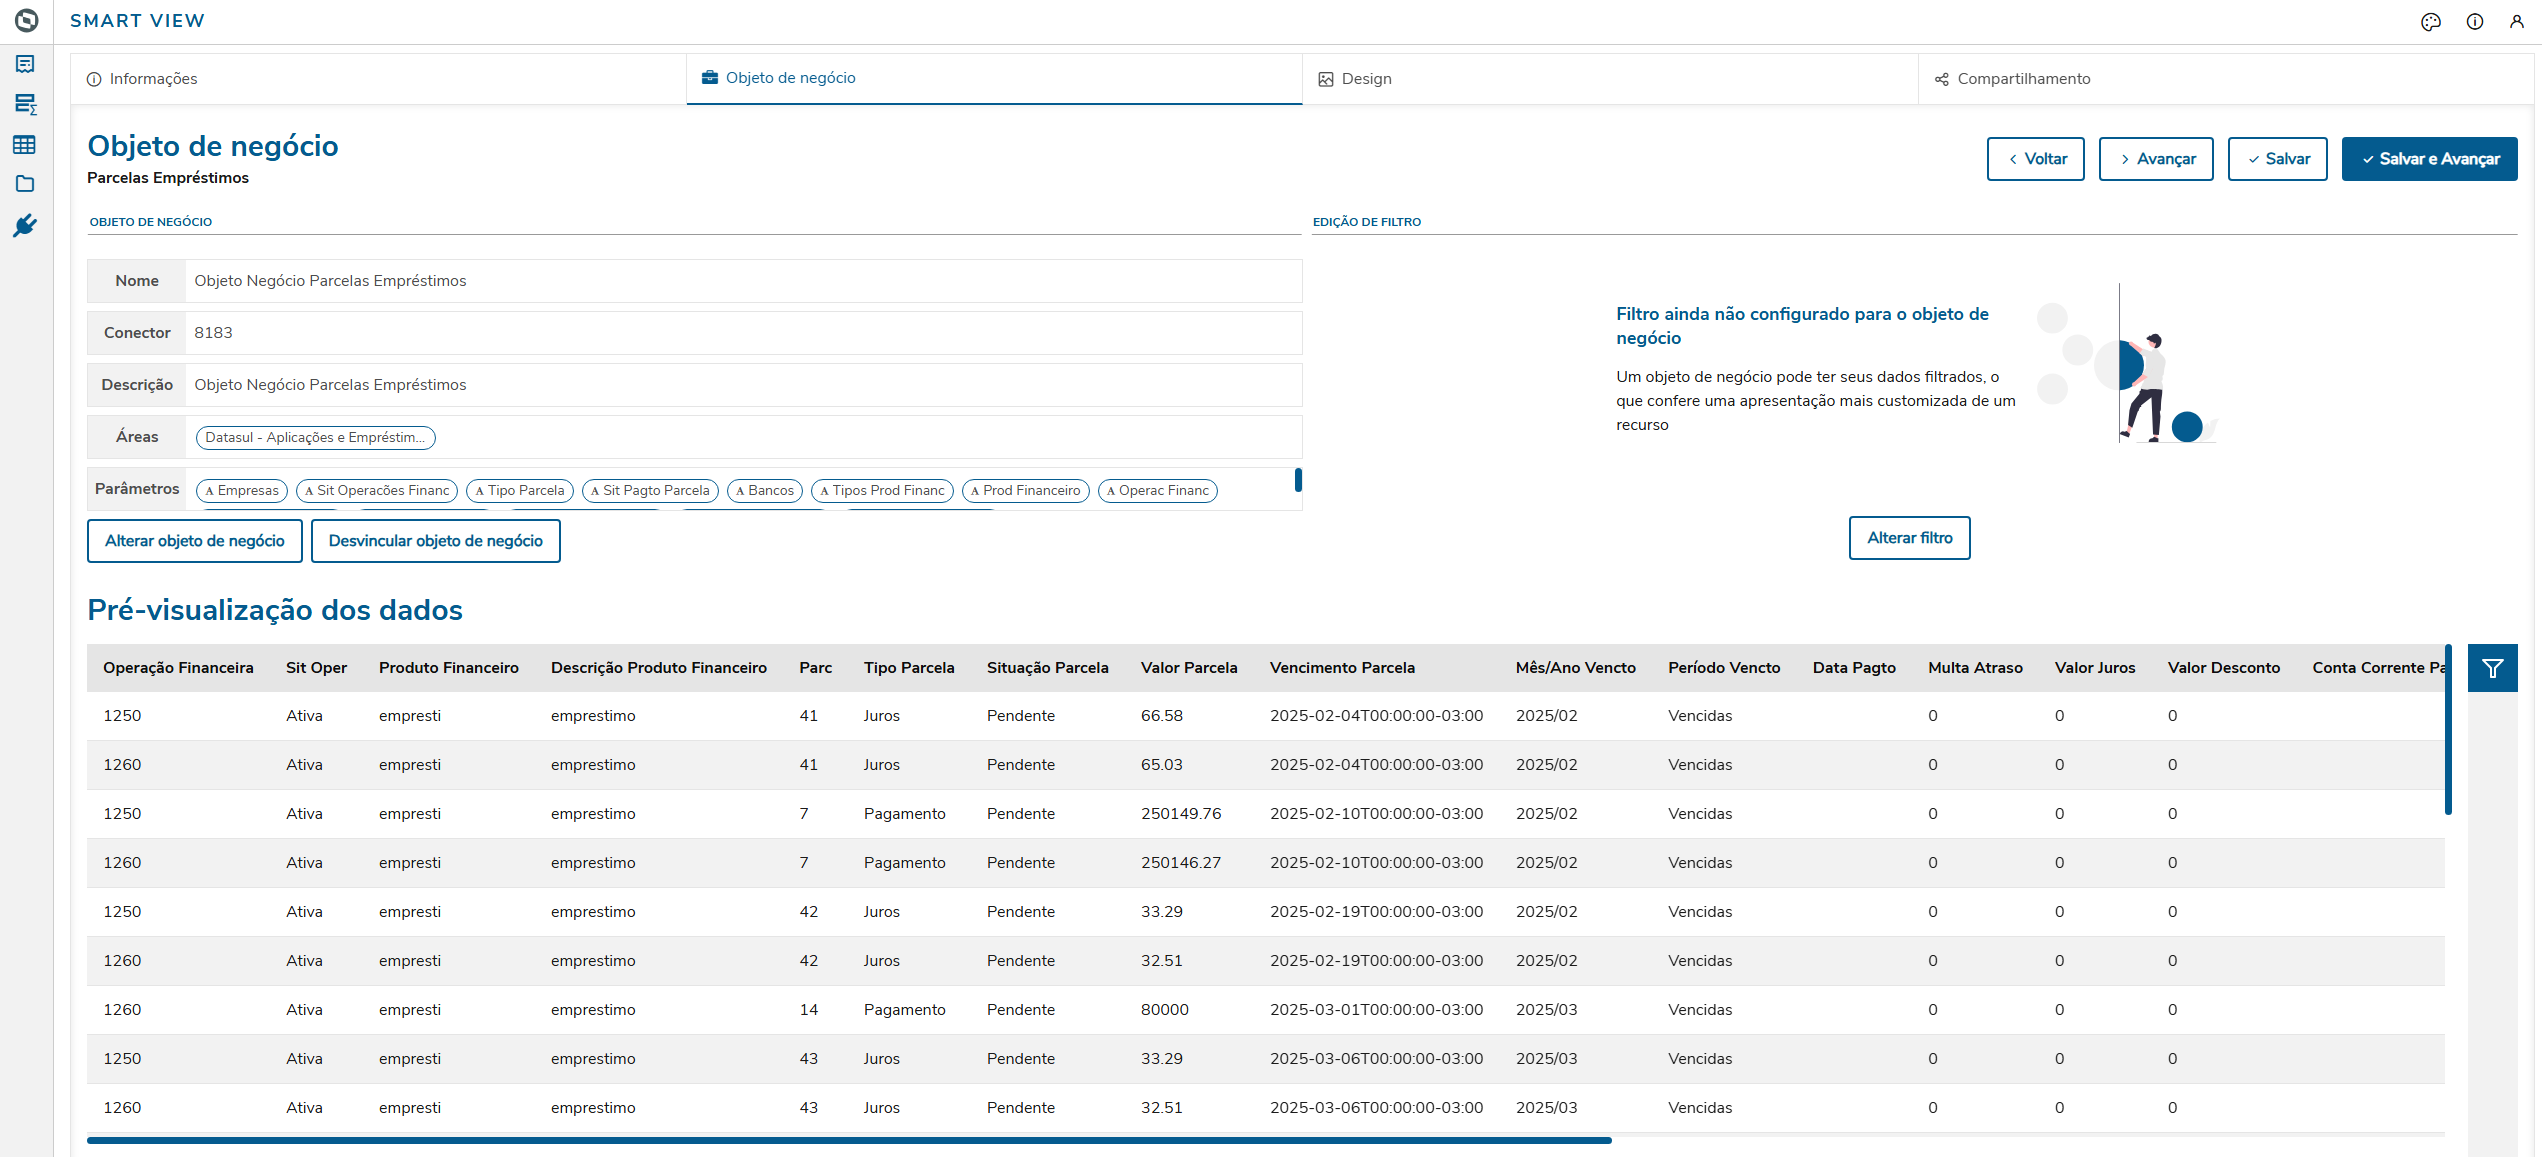
Task: Click Salvar e Avançar button
Action: pyautogui.click(x=2429, y=159)
